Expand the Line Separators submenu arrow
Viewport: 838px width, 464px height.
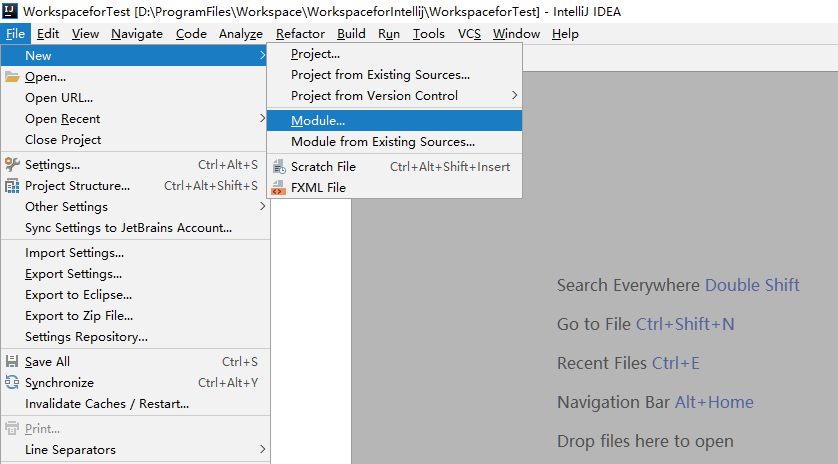click(263, 450)
